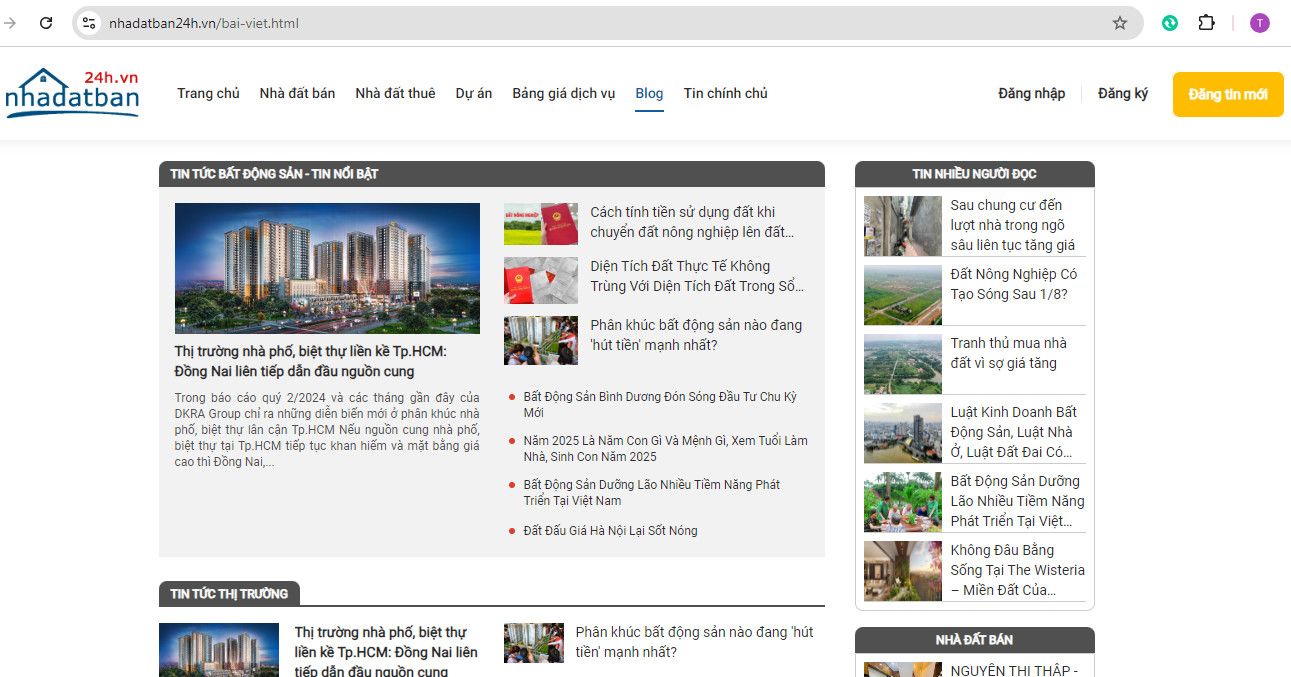Open Sau chung cư đến lượt nhà trong ngõ
This screenshot has width=1291, height=677.
pyautogui.click(x=1013, y=225)
